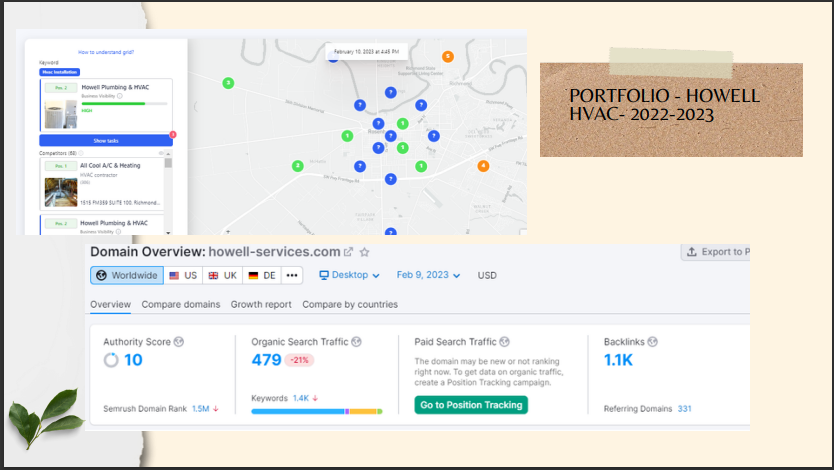This screenshot has width=834, height=470.
Task: Click the competitors list scrollbar up arrow
Action: tap(168, 154)
